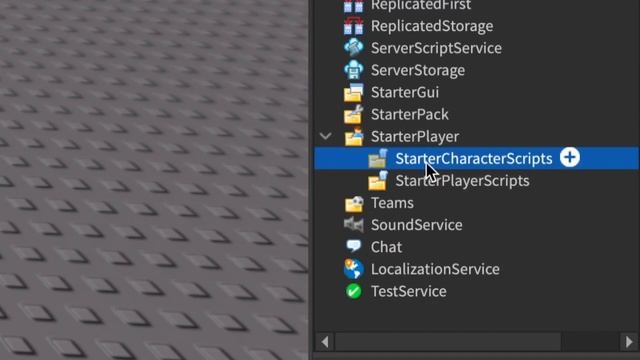Viewport: 640px width, 360px height.
Task: Click the LocalizationService globe icon
Action: (353, 269)
